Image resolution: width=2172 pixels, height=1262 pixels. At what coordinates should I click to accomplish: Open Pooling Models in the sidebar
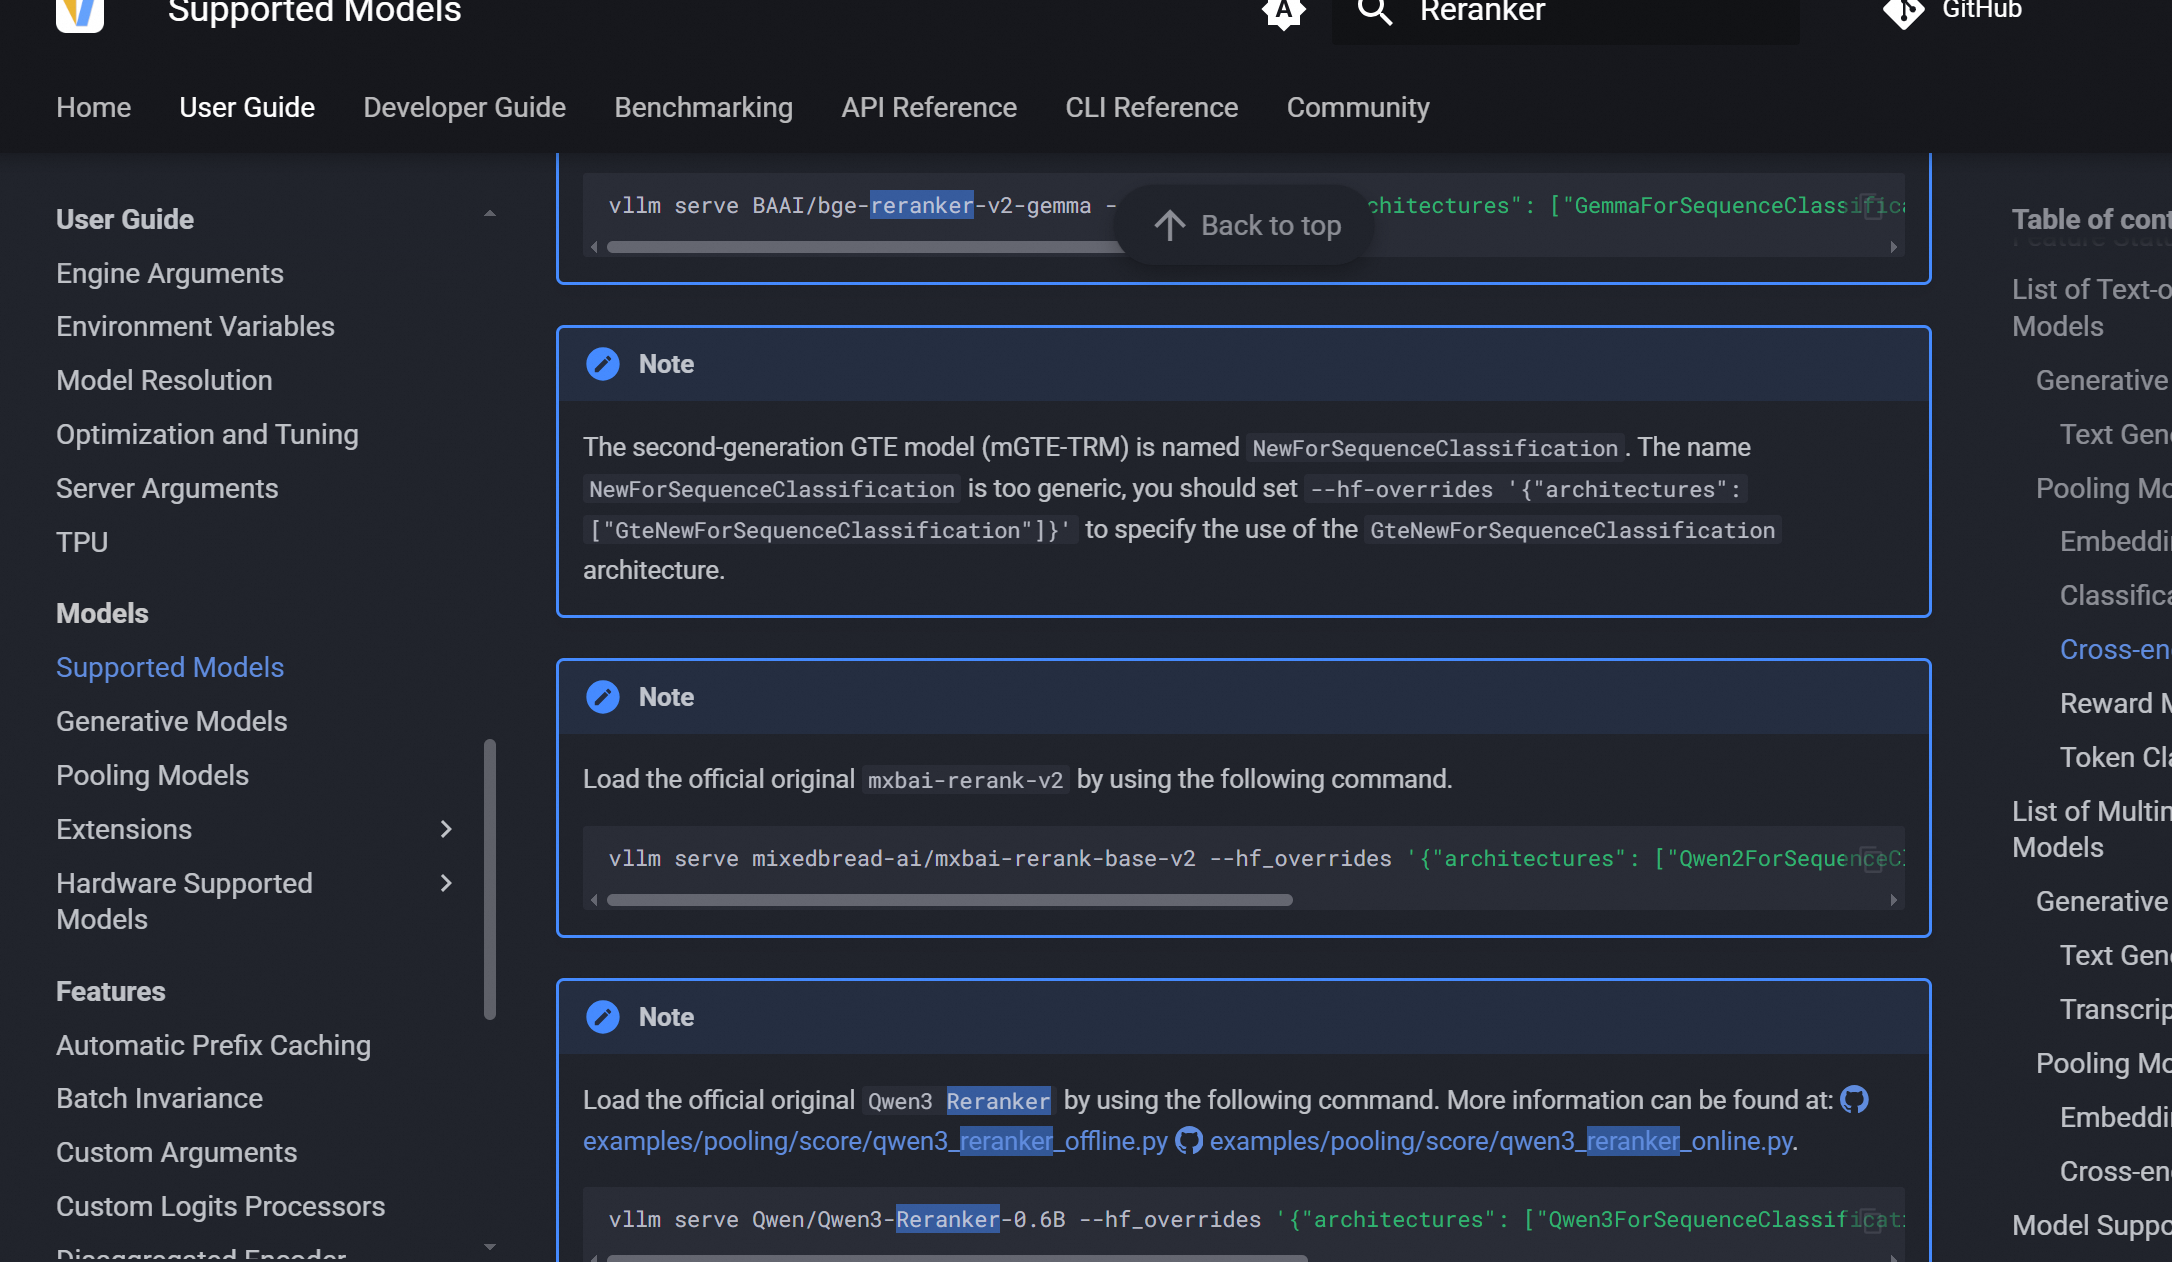(x=152, y=775)
